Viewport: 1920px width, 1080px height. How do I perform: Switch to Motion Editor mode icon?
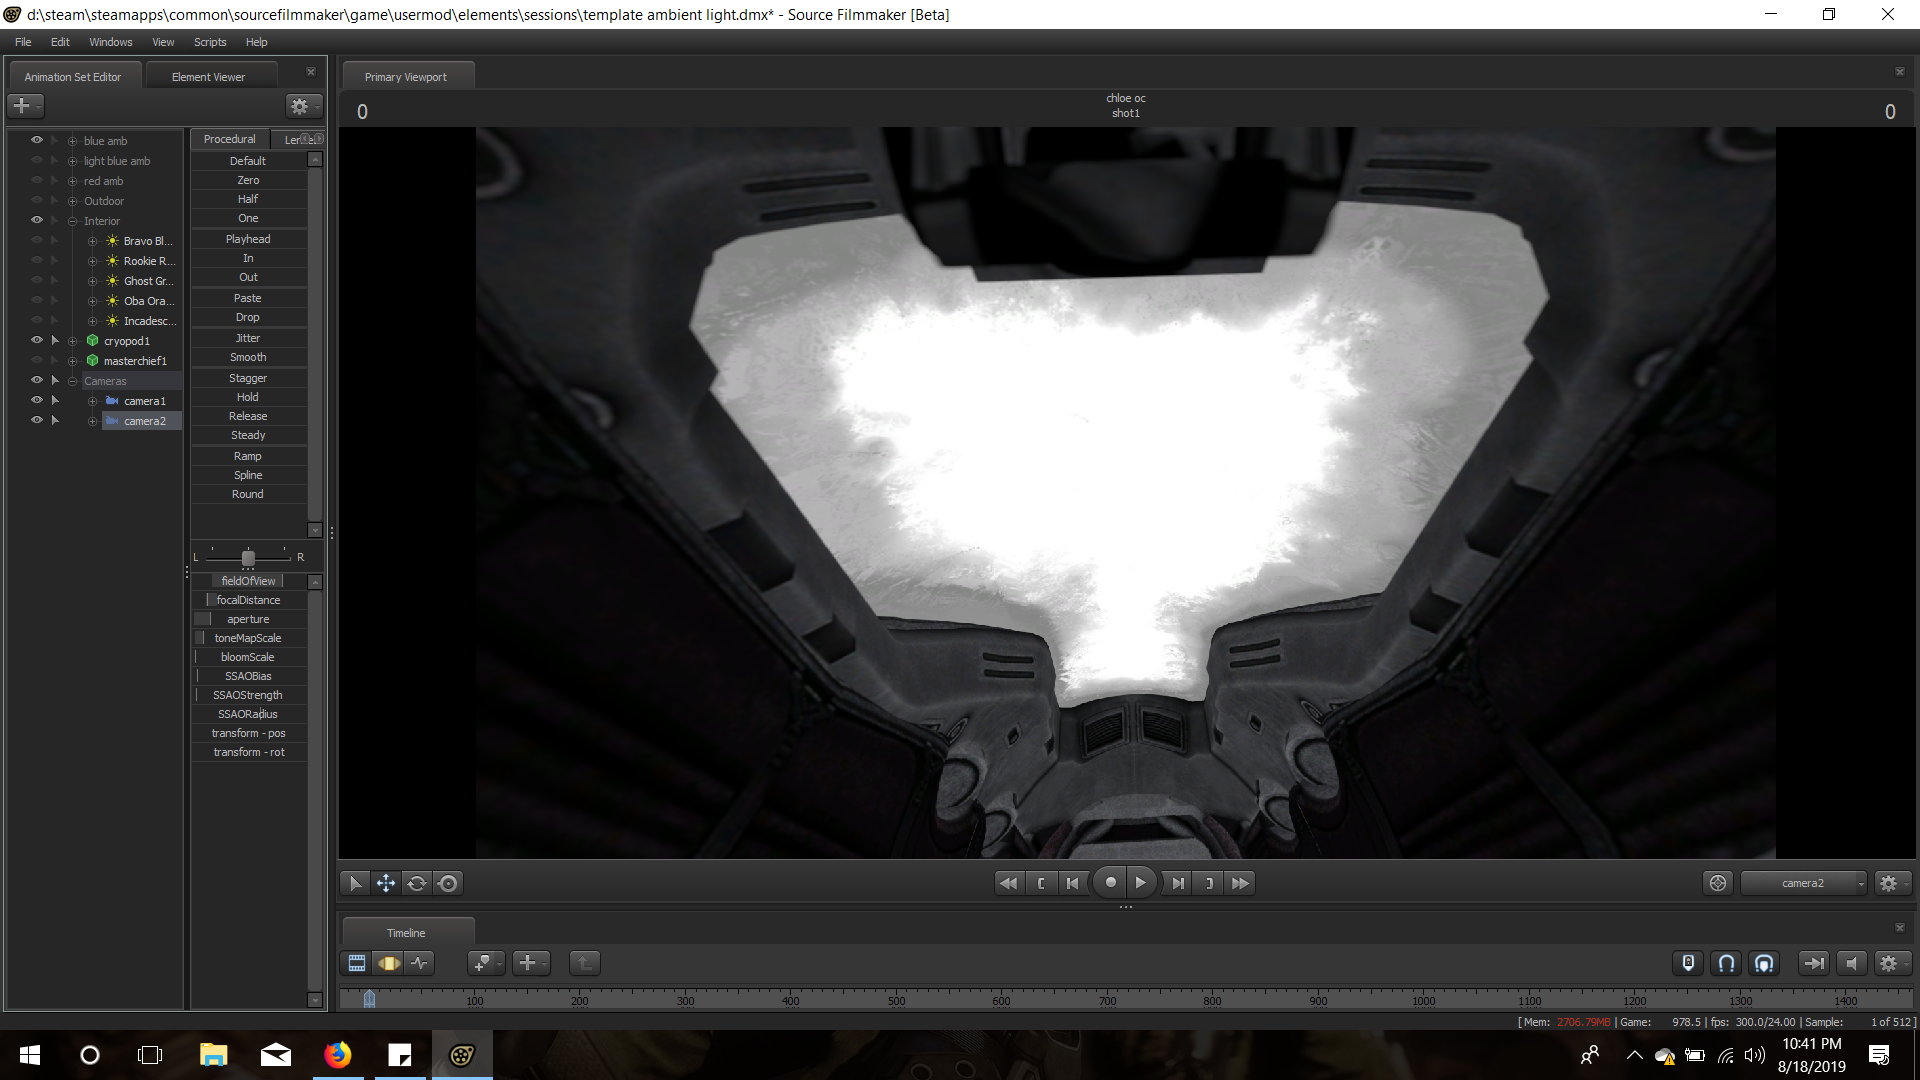click(389, 963)
